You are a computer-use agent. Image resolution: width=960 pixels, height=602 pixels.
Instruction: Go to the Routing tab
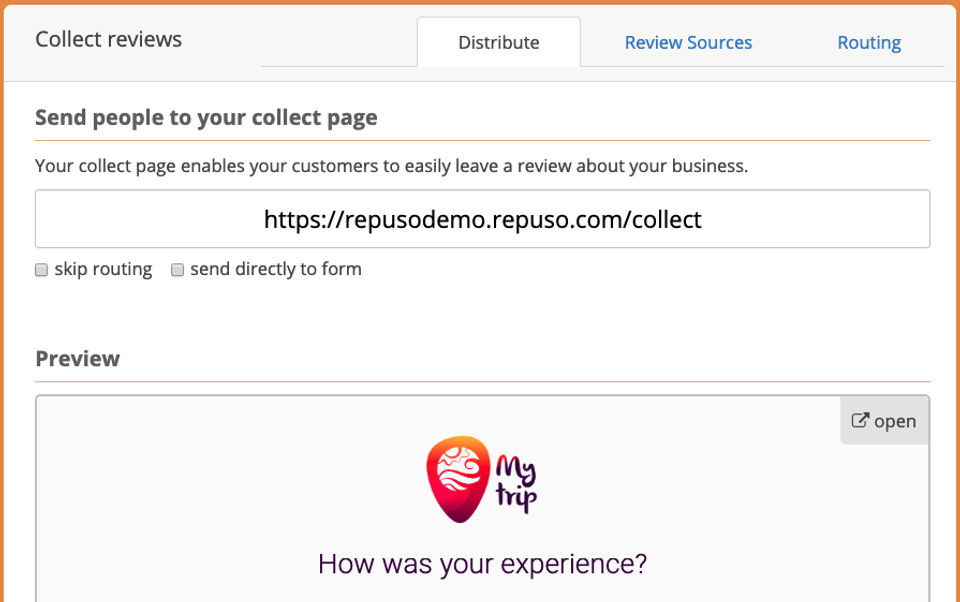tap(869, 43)
